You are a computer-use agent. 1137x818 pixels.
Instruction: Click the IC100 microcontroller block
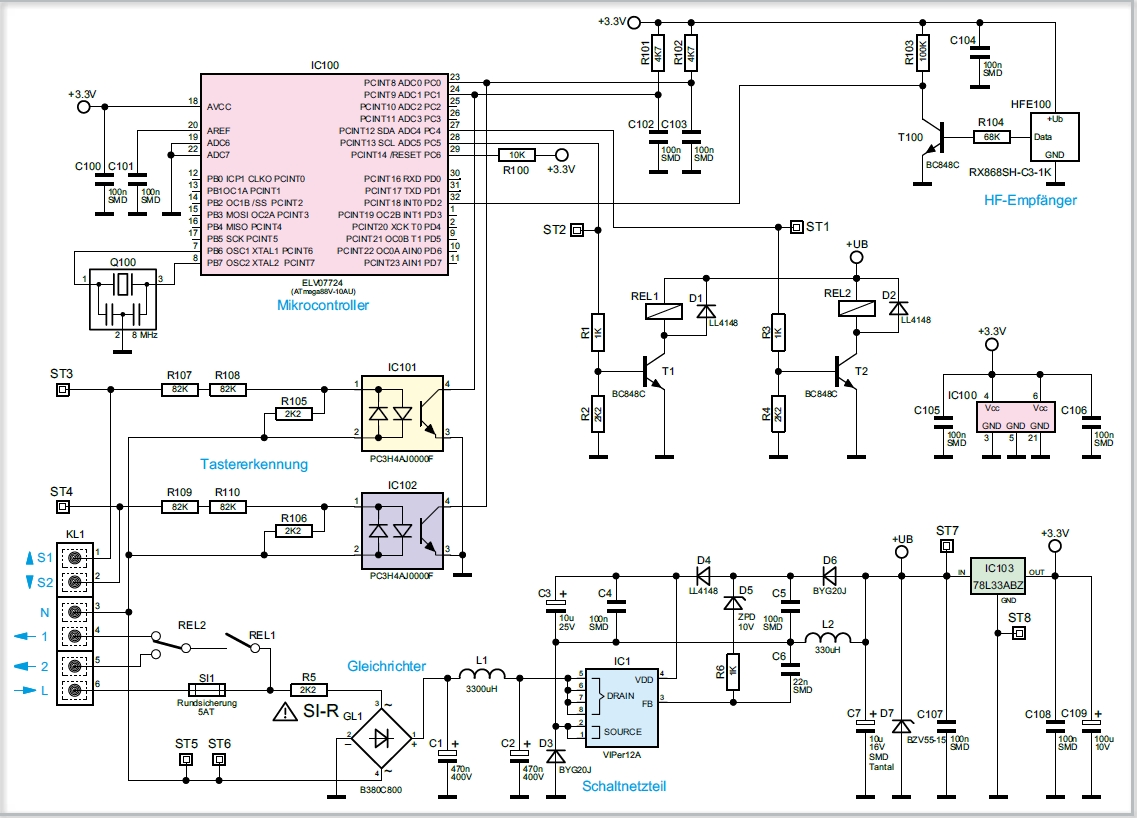click(324, 174)
